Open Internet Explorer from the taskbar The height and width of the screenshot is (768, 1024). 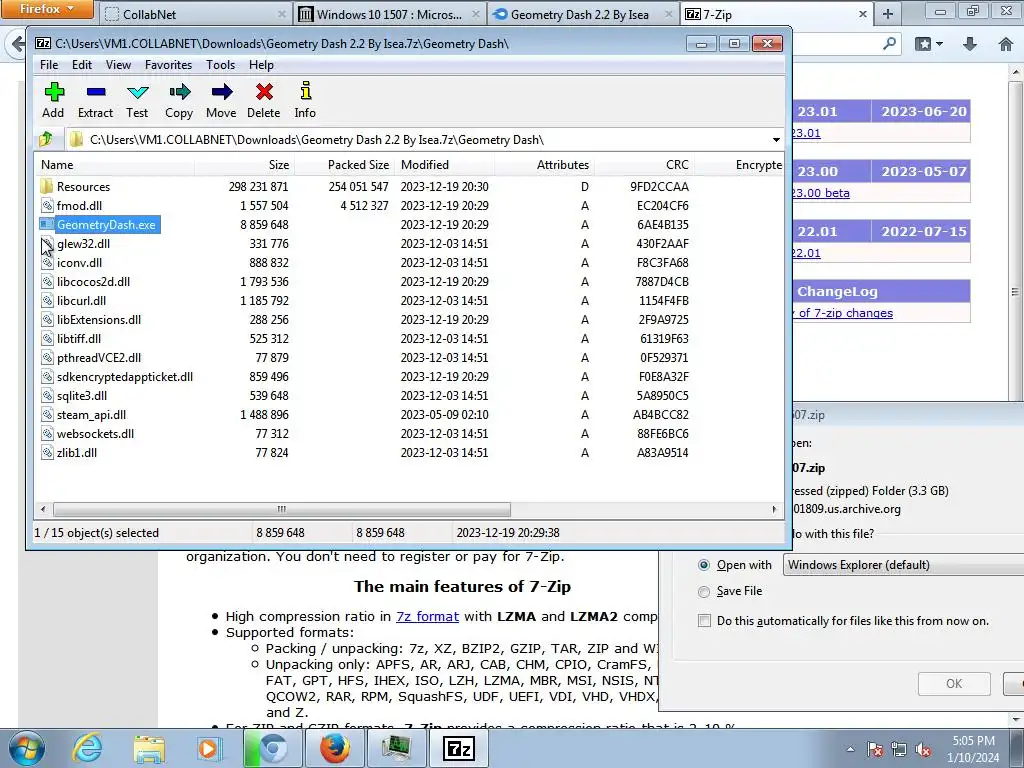[88, 748]
